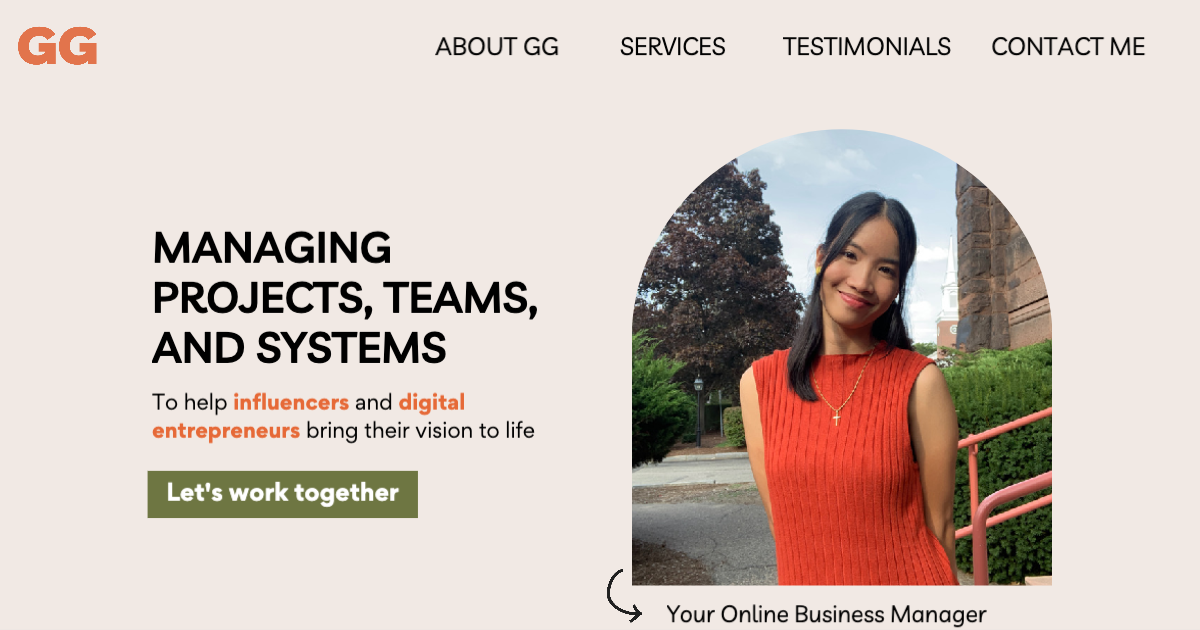
Task: Click the Let's work together button
Action: (283, 494)
